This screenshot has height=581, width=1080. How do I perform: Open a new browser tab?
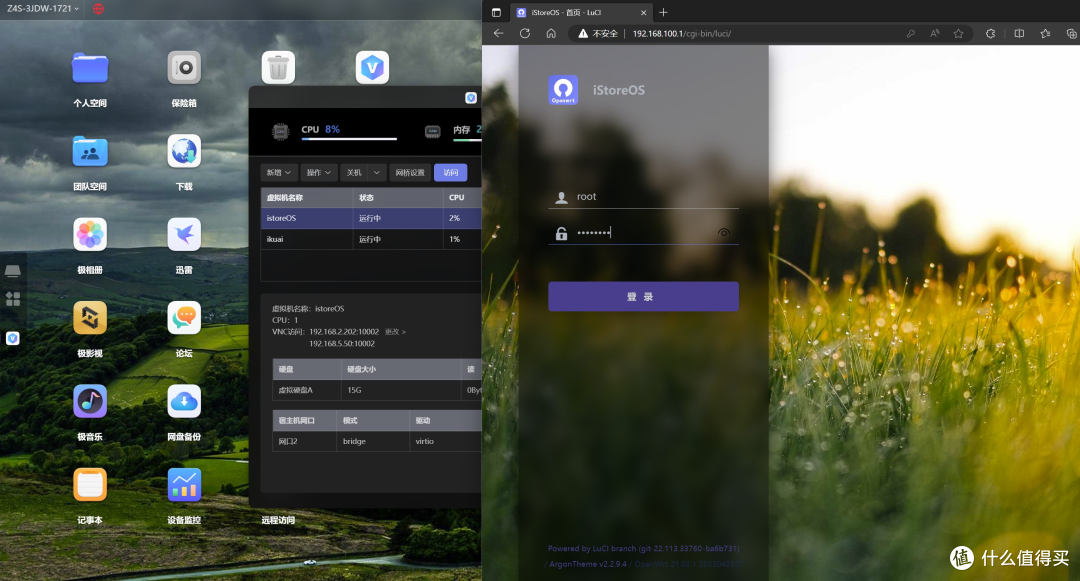(x=663, y=12)
